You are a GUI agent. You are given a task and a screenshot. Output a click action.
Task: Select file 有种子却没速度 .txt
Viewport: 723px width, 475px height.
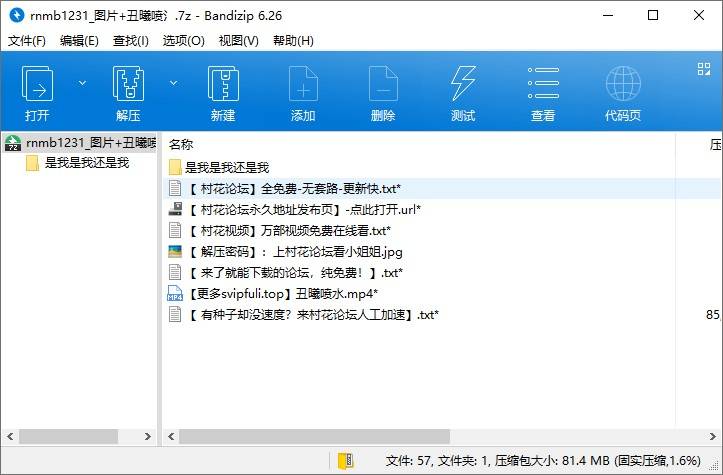(x=314, y=315)
